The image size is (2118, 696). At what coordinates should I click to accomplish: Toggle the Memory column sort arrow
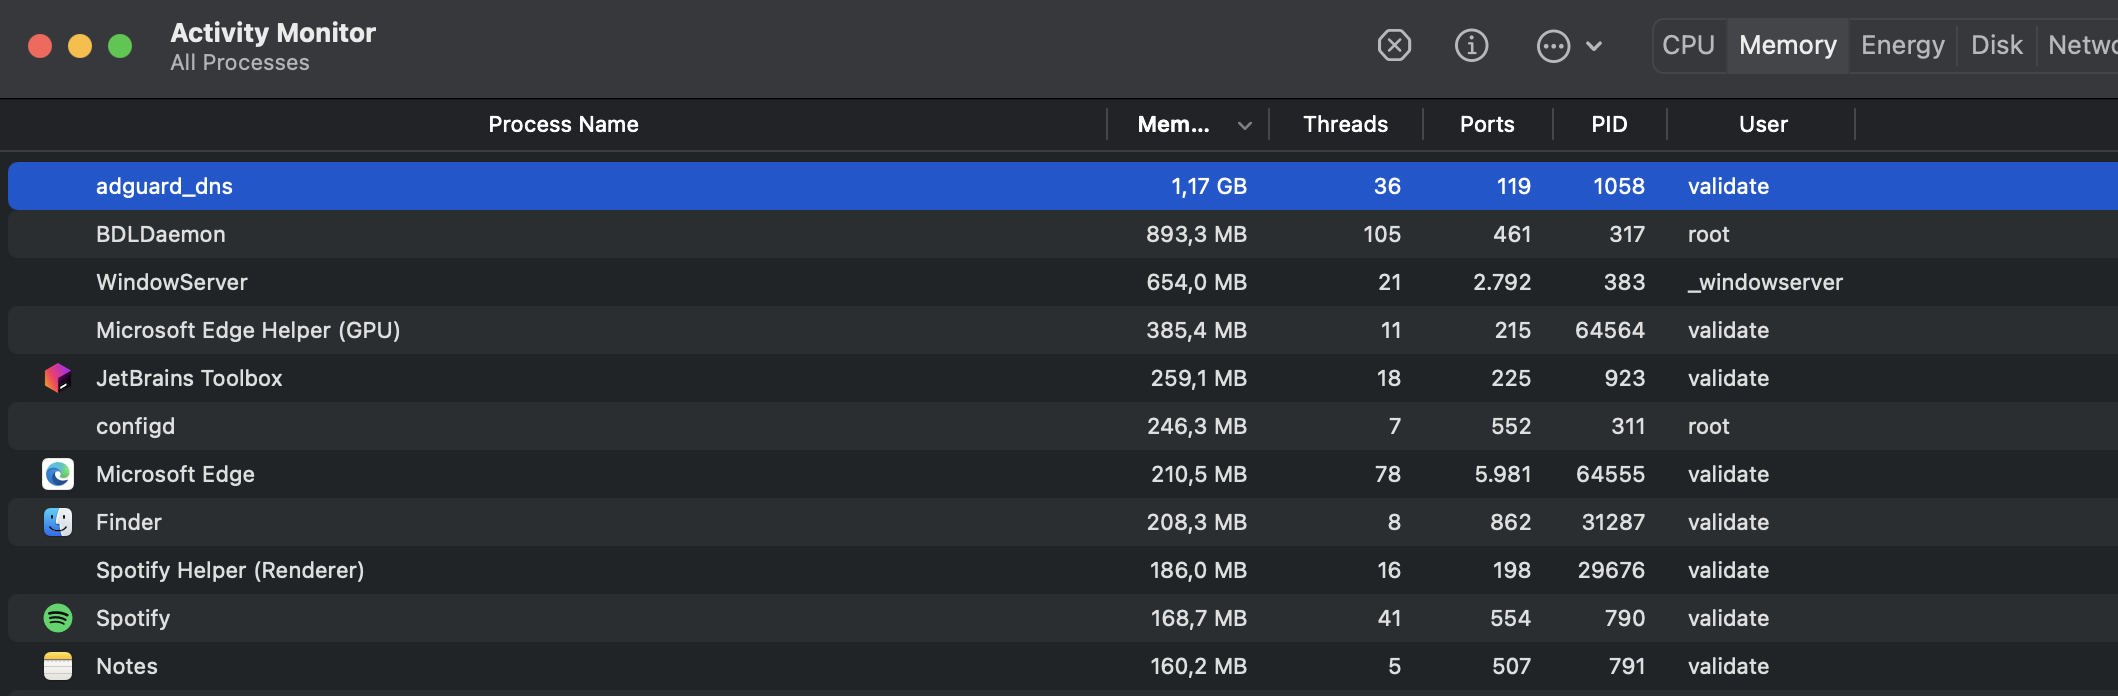point(1245,126)
